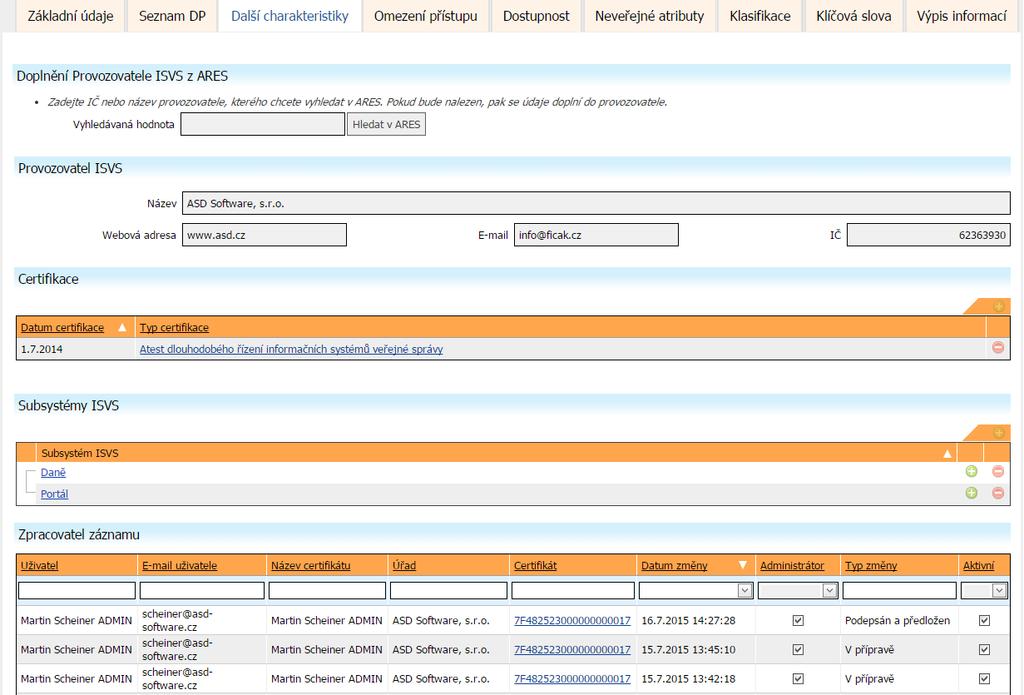Click the Hledat v ARES button

click(387, 124)
